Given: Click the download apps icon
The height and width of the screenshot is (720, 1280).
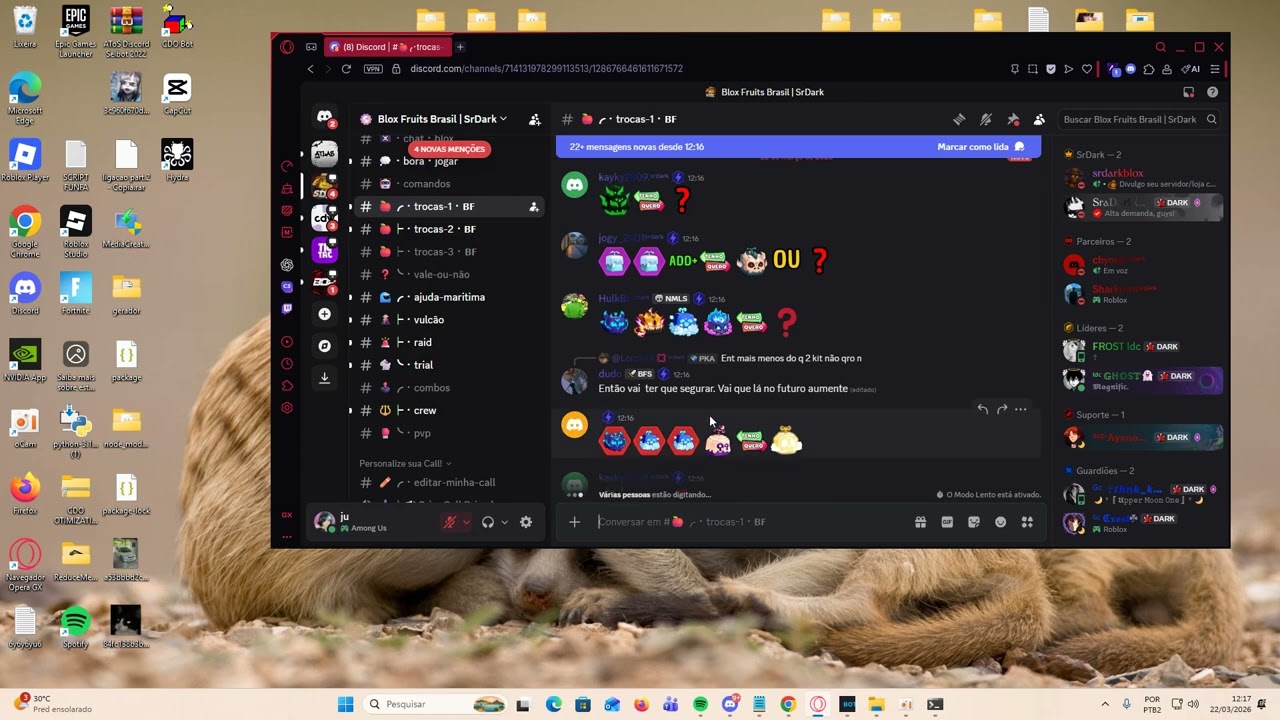Looking at the screenshot, I should tap(324, 378).
